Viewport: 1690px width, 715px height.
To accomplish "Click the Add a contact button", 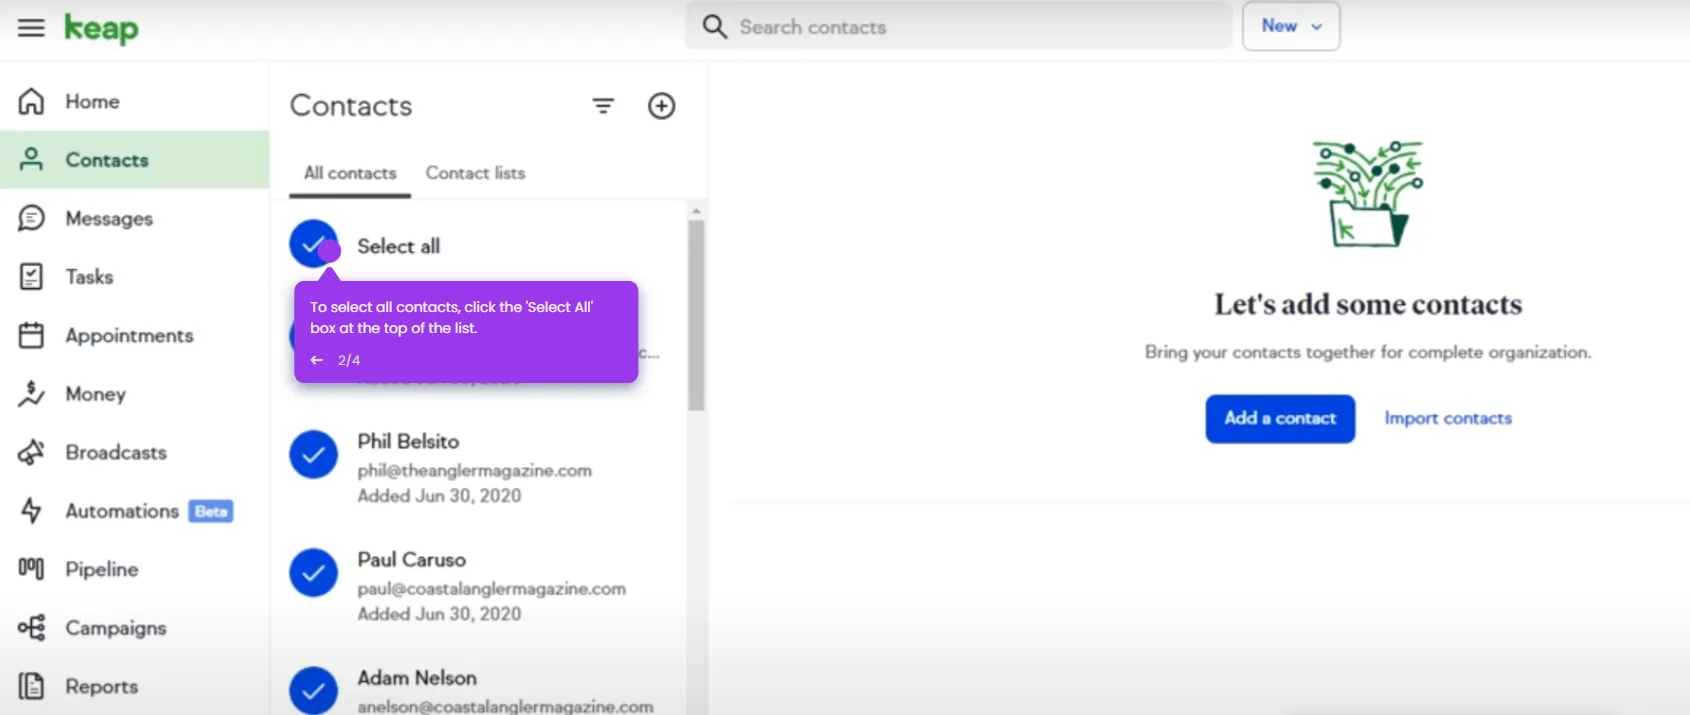I will 1280,418.
